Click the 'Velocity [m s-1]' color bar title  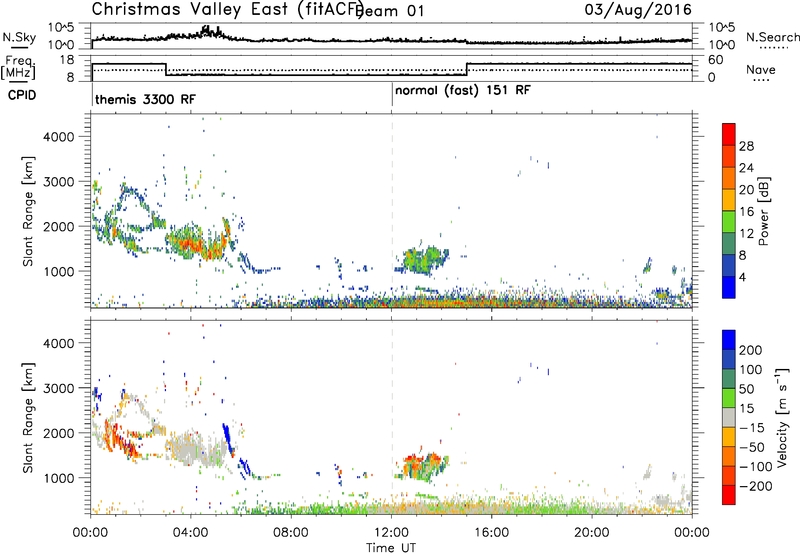782,417
